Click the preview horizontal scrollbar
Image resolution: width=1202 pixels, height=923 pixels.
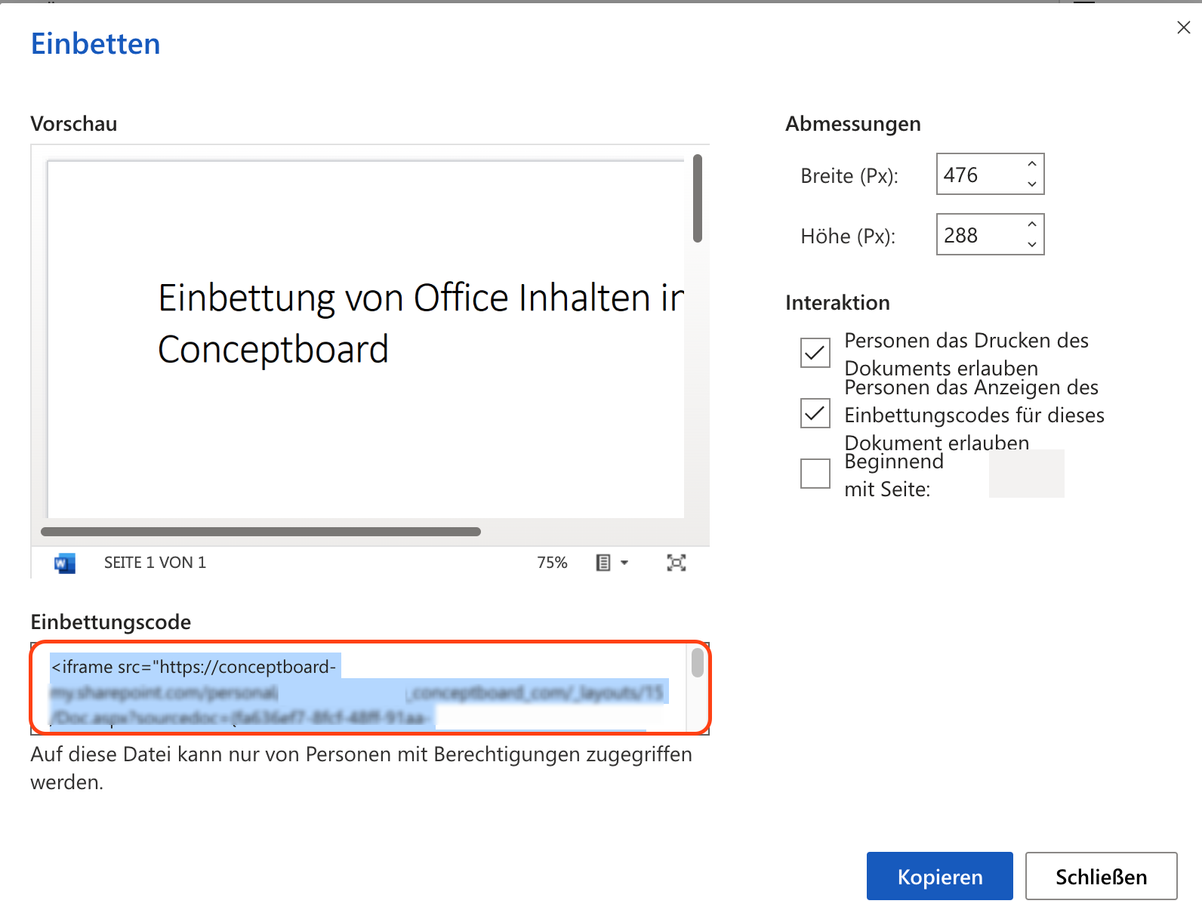tap(261, 532)
